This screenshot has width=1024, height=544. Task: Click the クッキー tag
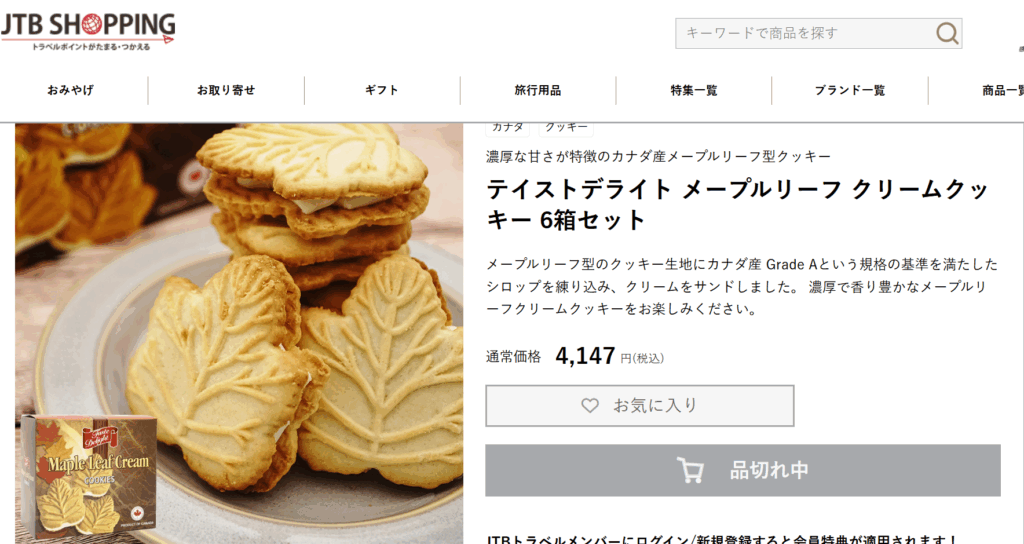(x=566, y=129)
